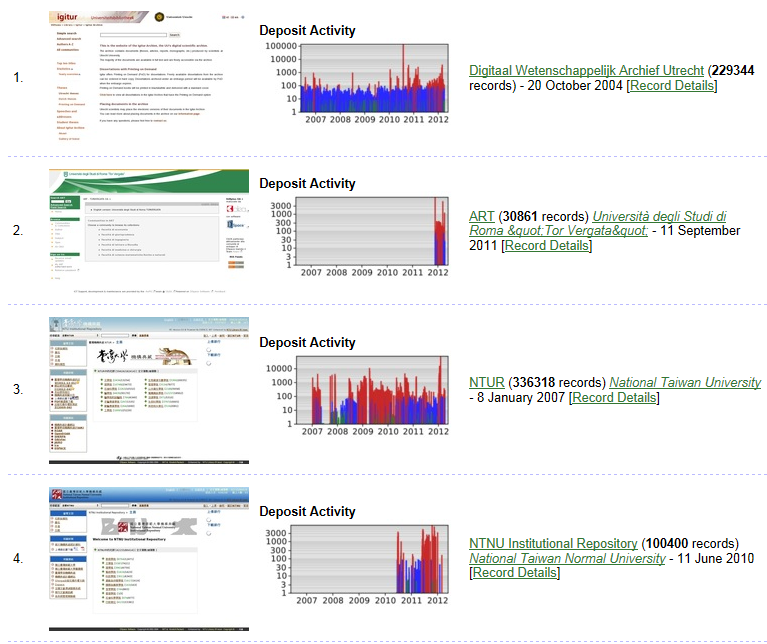
Task: Open the ART repository link
Action: [481, 217]
